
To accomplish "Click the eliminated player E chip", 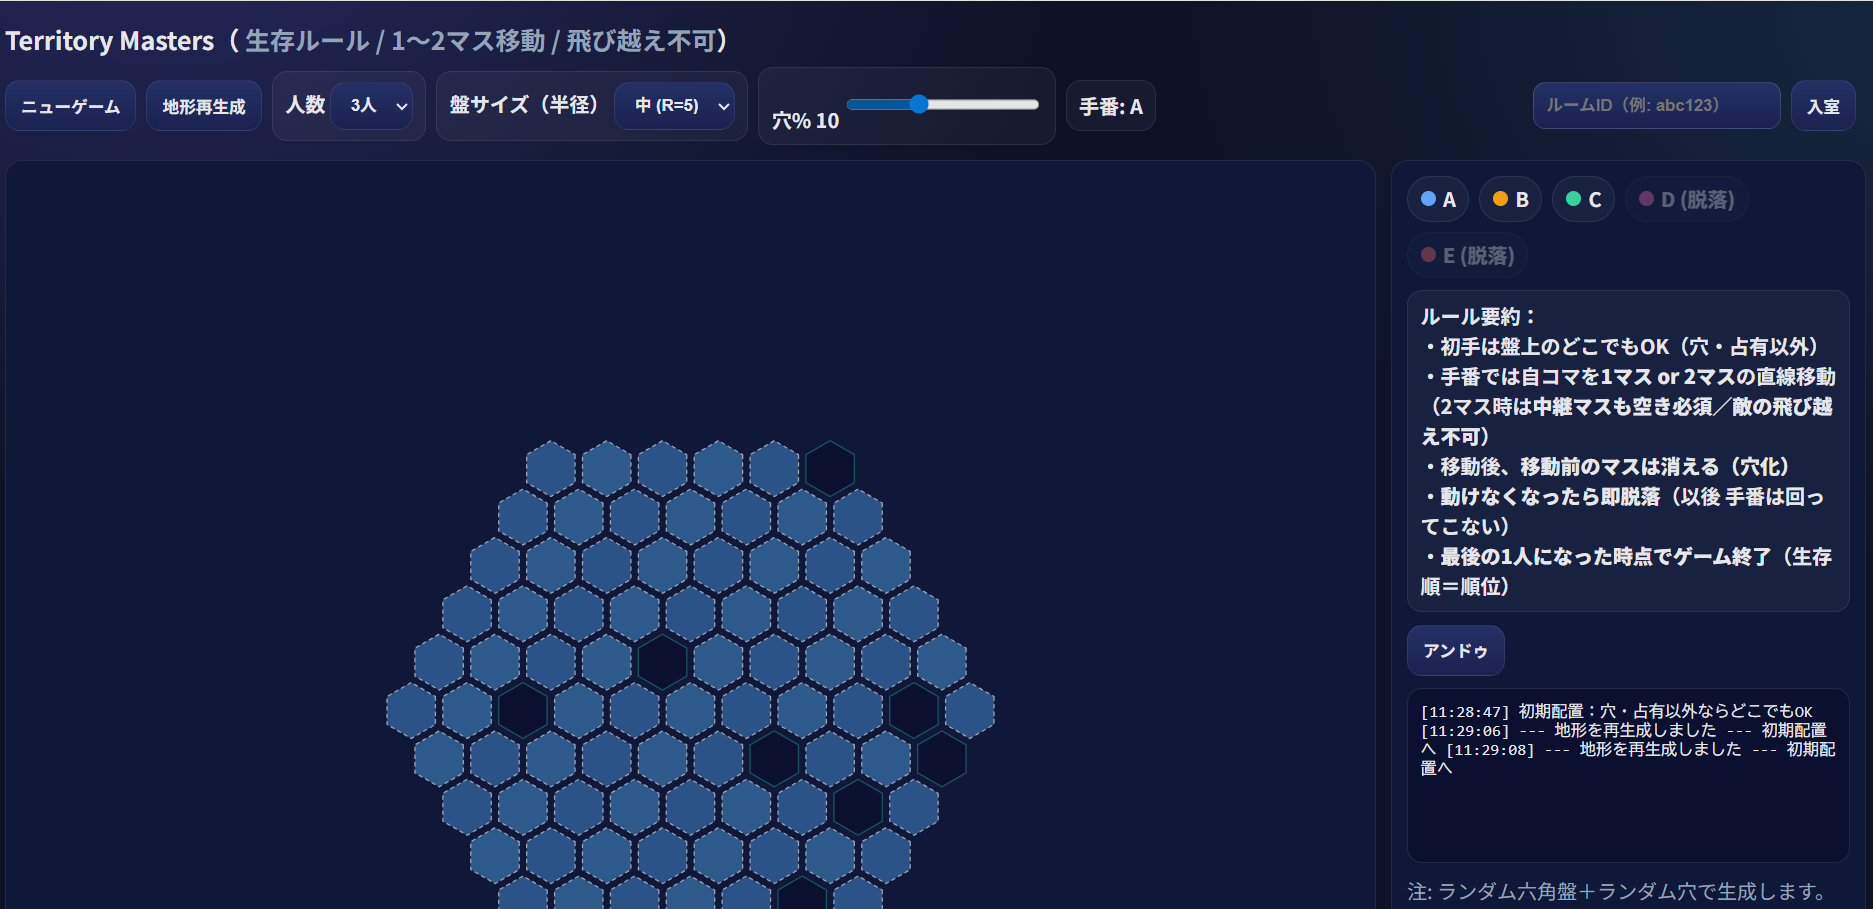I will [1468, 255].
